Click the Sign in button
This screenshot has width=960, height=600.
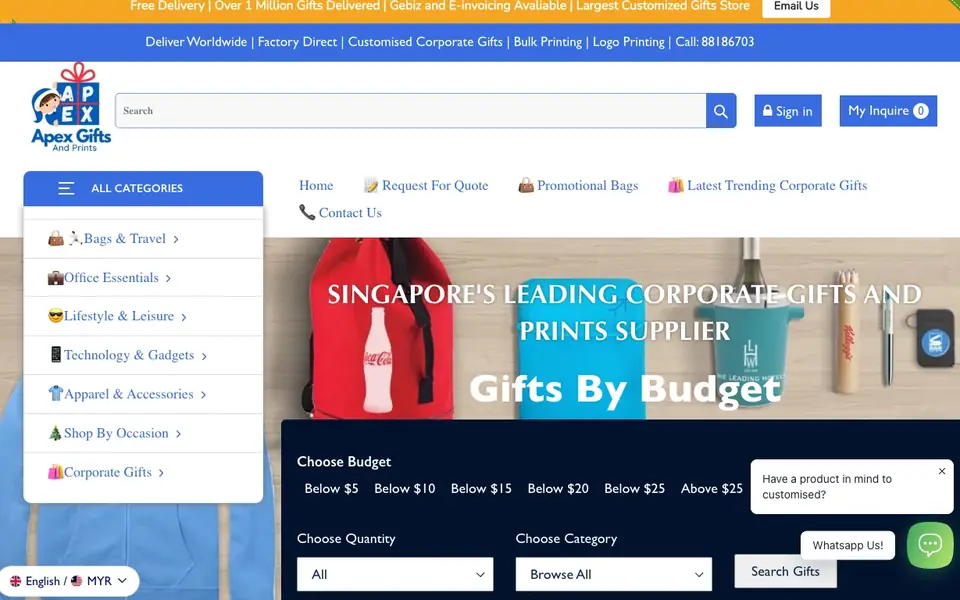(787, 111)
